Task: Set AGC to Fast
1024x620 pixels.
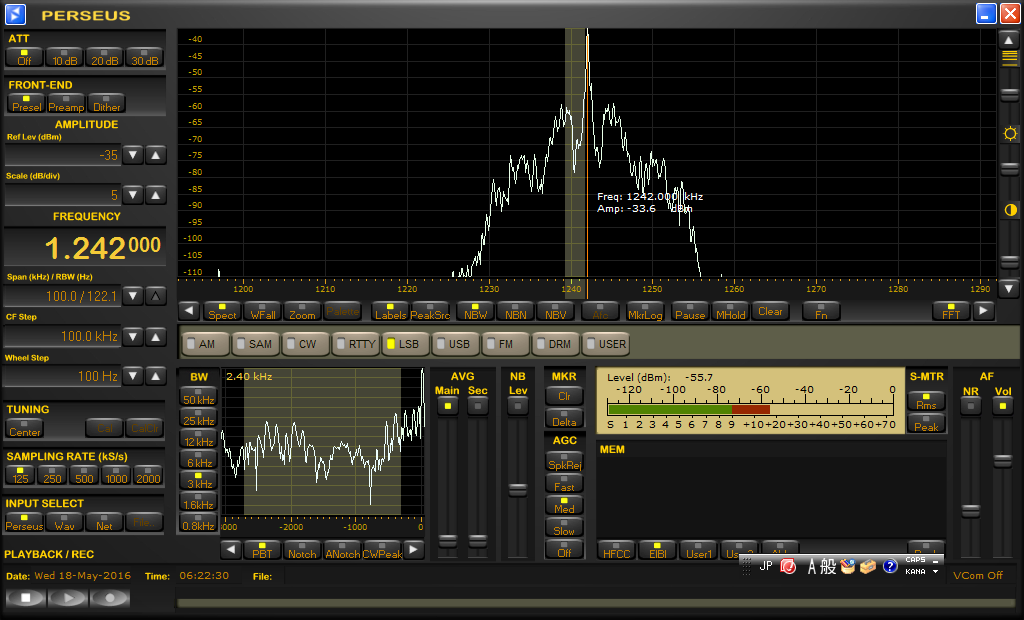Action: click(564, 483)
